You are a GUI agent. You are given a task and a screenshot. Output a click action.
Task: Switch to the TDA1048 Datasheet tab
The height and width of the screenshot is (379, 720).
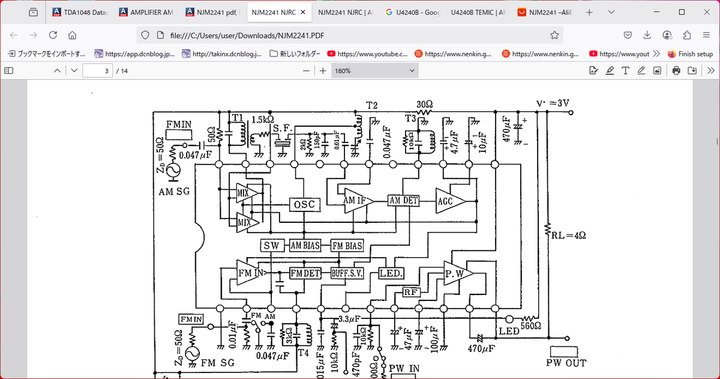pyautogui.click(x=79, y=12)
